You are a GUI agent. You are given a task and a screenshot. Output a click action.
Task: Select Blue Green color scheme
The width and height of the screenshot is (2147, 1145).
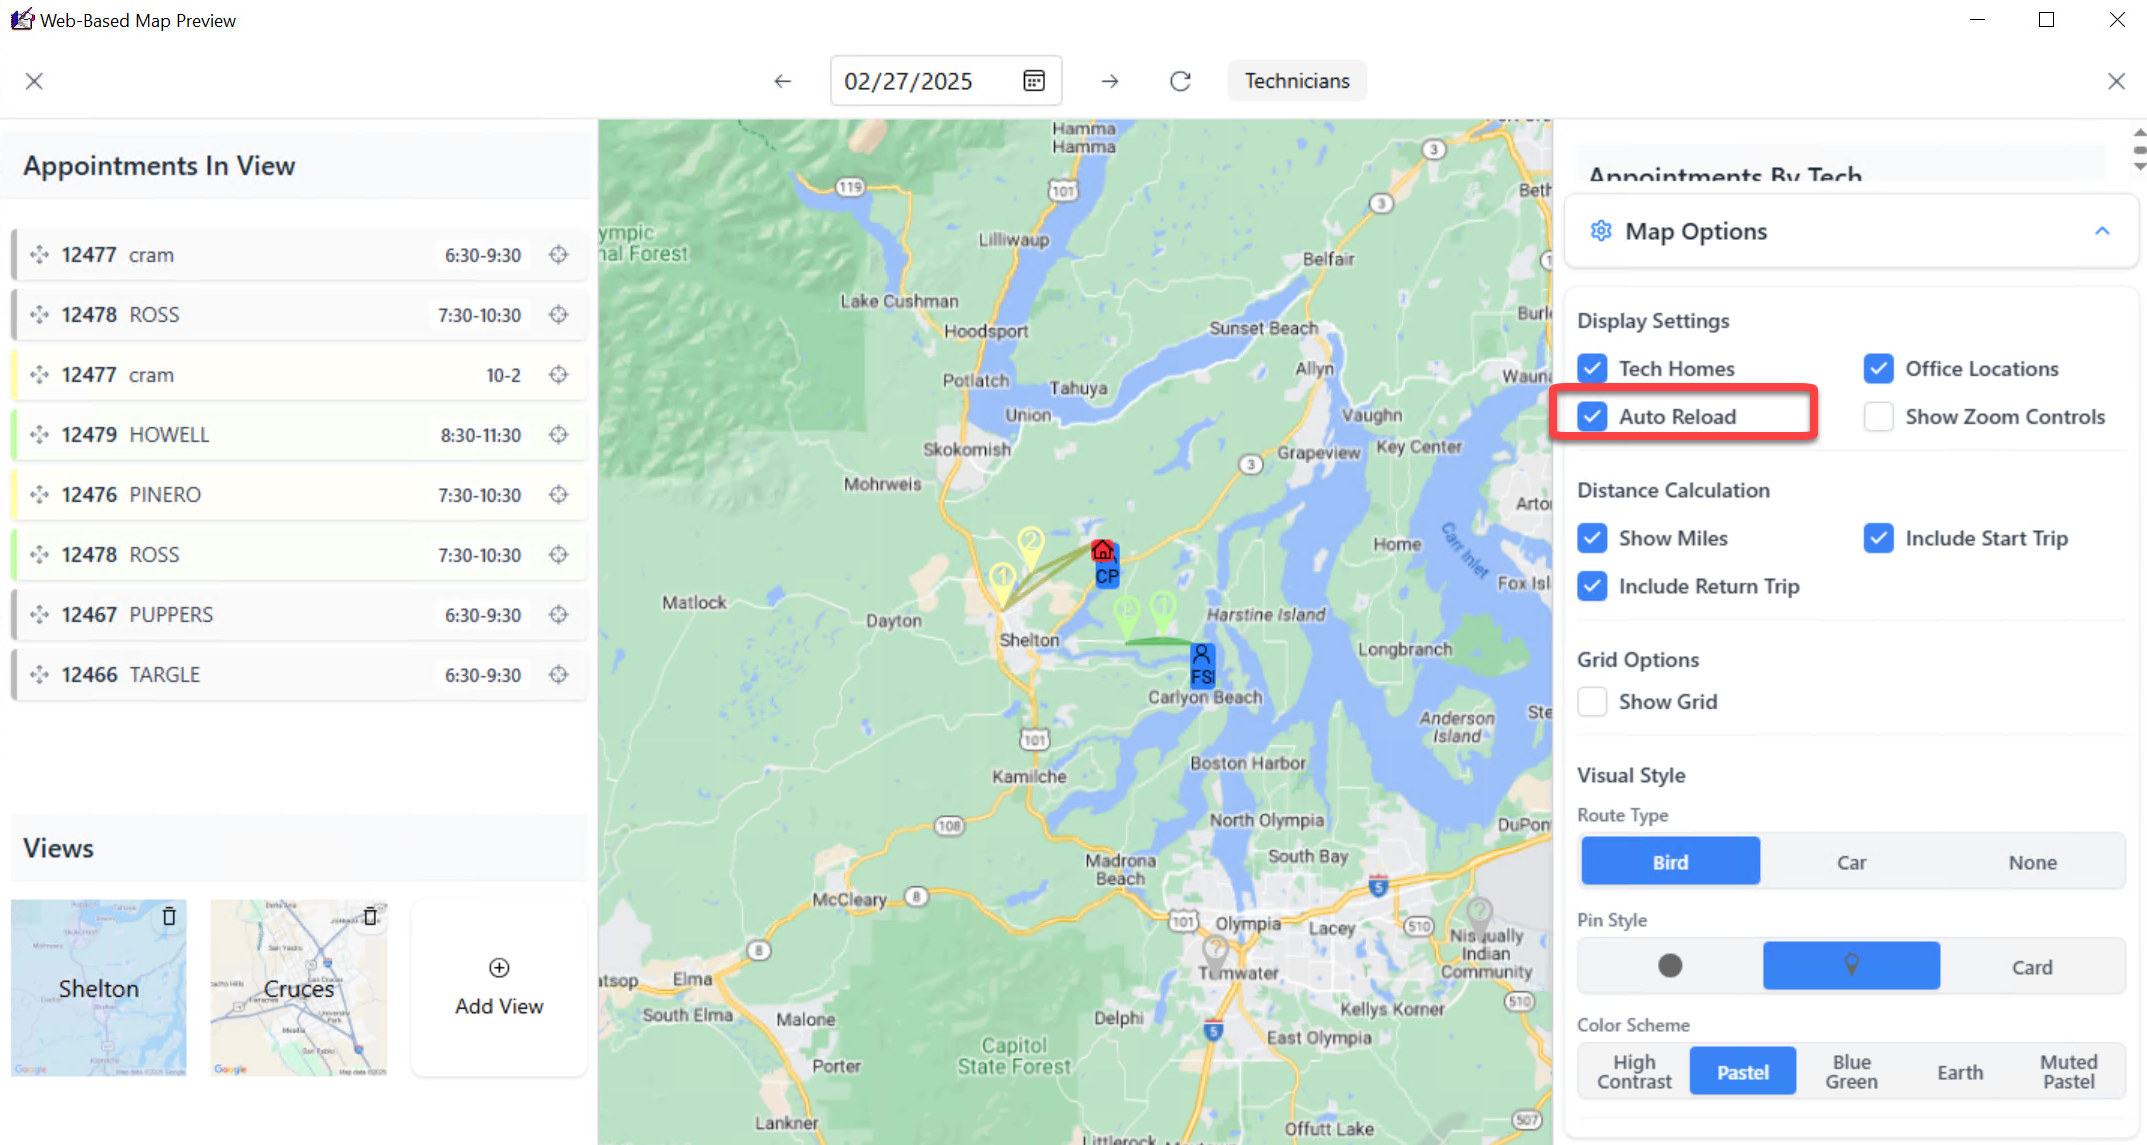[x=1851, y=1072]
